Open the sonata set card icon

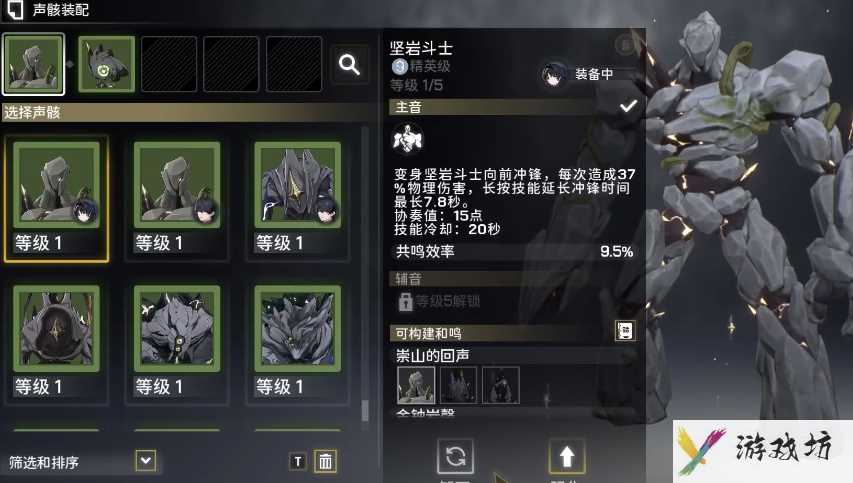(625, 330)
